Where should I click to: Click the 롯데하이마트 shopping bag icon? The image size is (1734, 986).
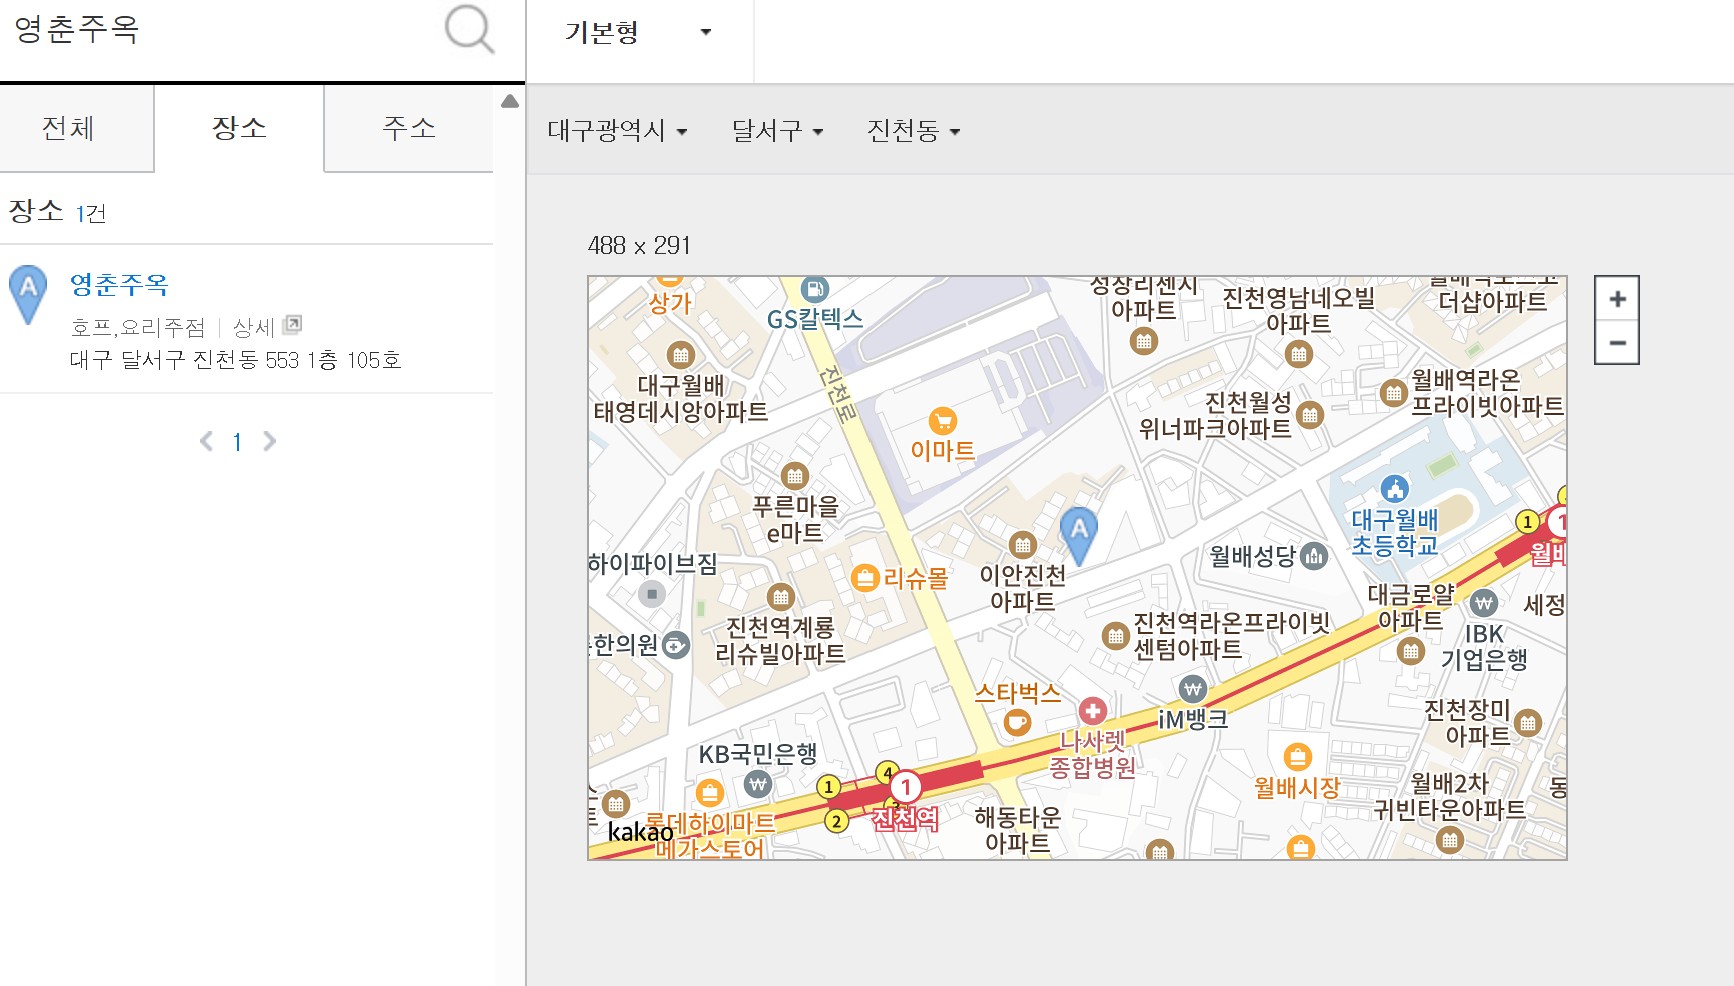pyautogui.click(x=710, y=793)
